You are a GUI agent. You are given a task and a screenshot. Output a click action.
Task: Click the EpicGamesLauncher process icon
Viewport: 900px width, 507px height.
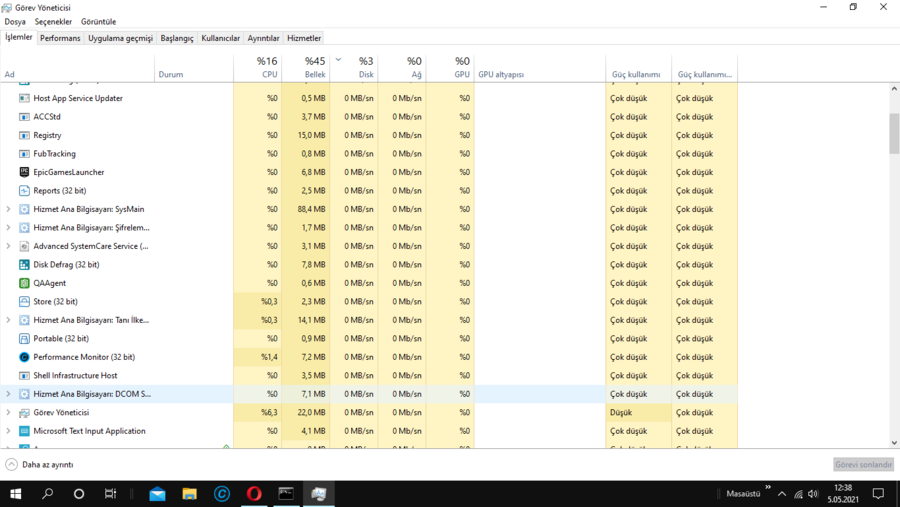click(24, 172)
